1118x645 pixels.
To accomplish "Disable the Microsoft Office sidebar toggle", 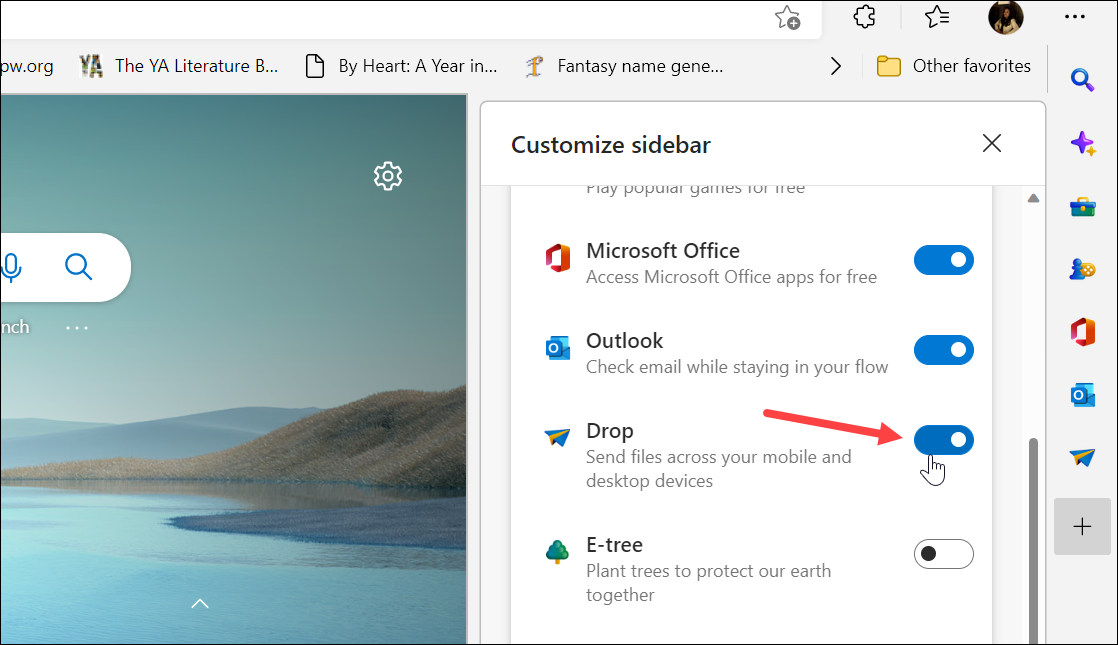I will [943, 260].
